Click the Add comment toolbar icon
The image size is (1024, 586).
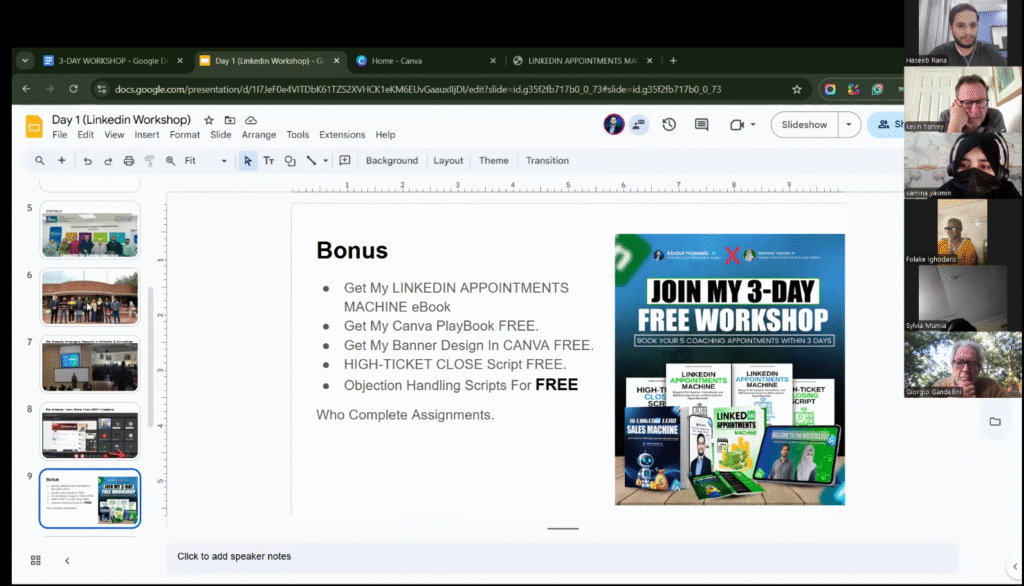[x=345, y=161]
